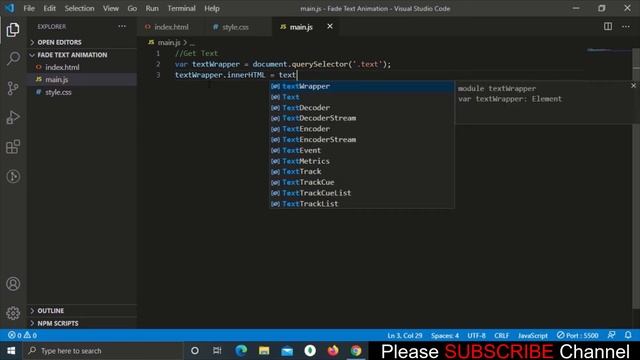This screenshot has height=360, width=640.
Task: Click JavaScript language mode selector
Action: [533, 336]
